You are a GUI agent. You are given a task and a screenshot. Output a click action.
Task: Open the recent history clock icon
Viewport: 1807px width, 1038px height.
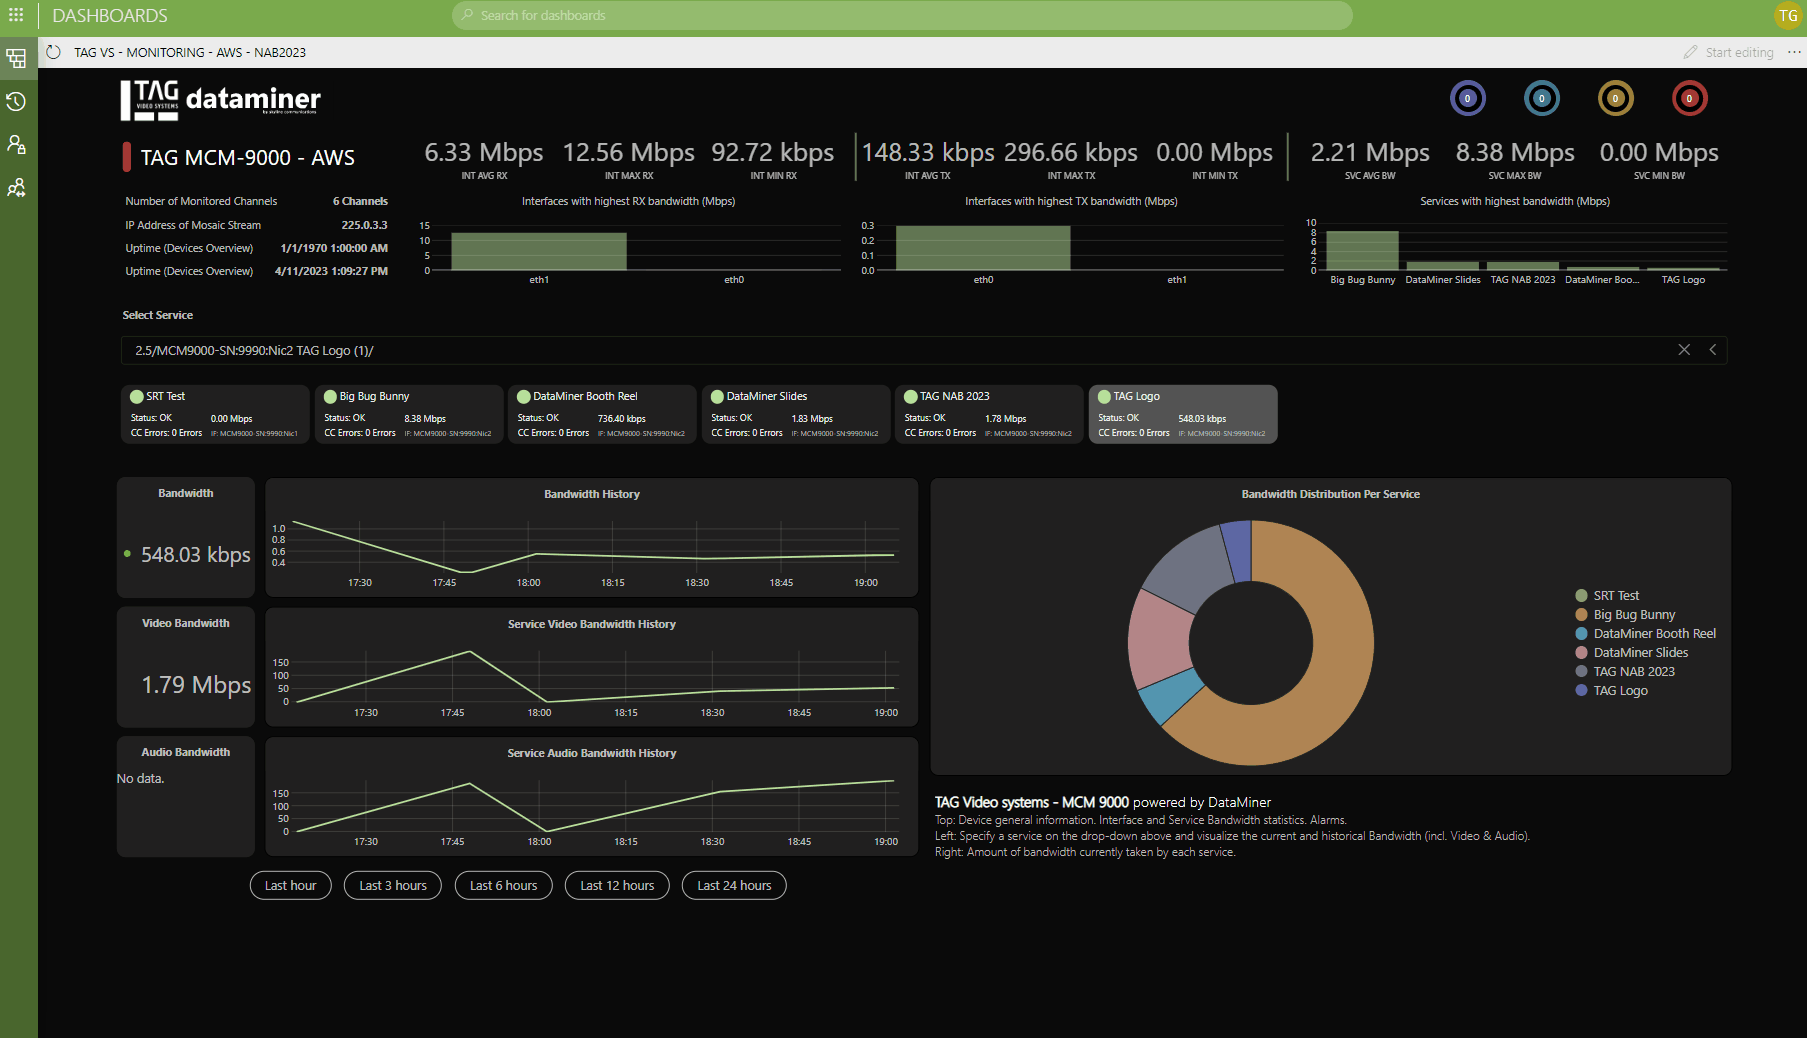(16, 101)
